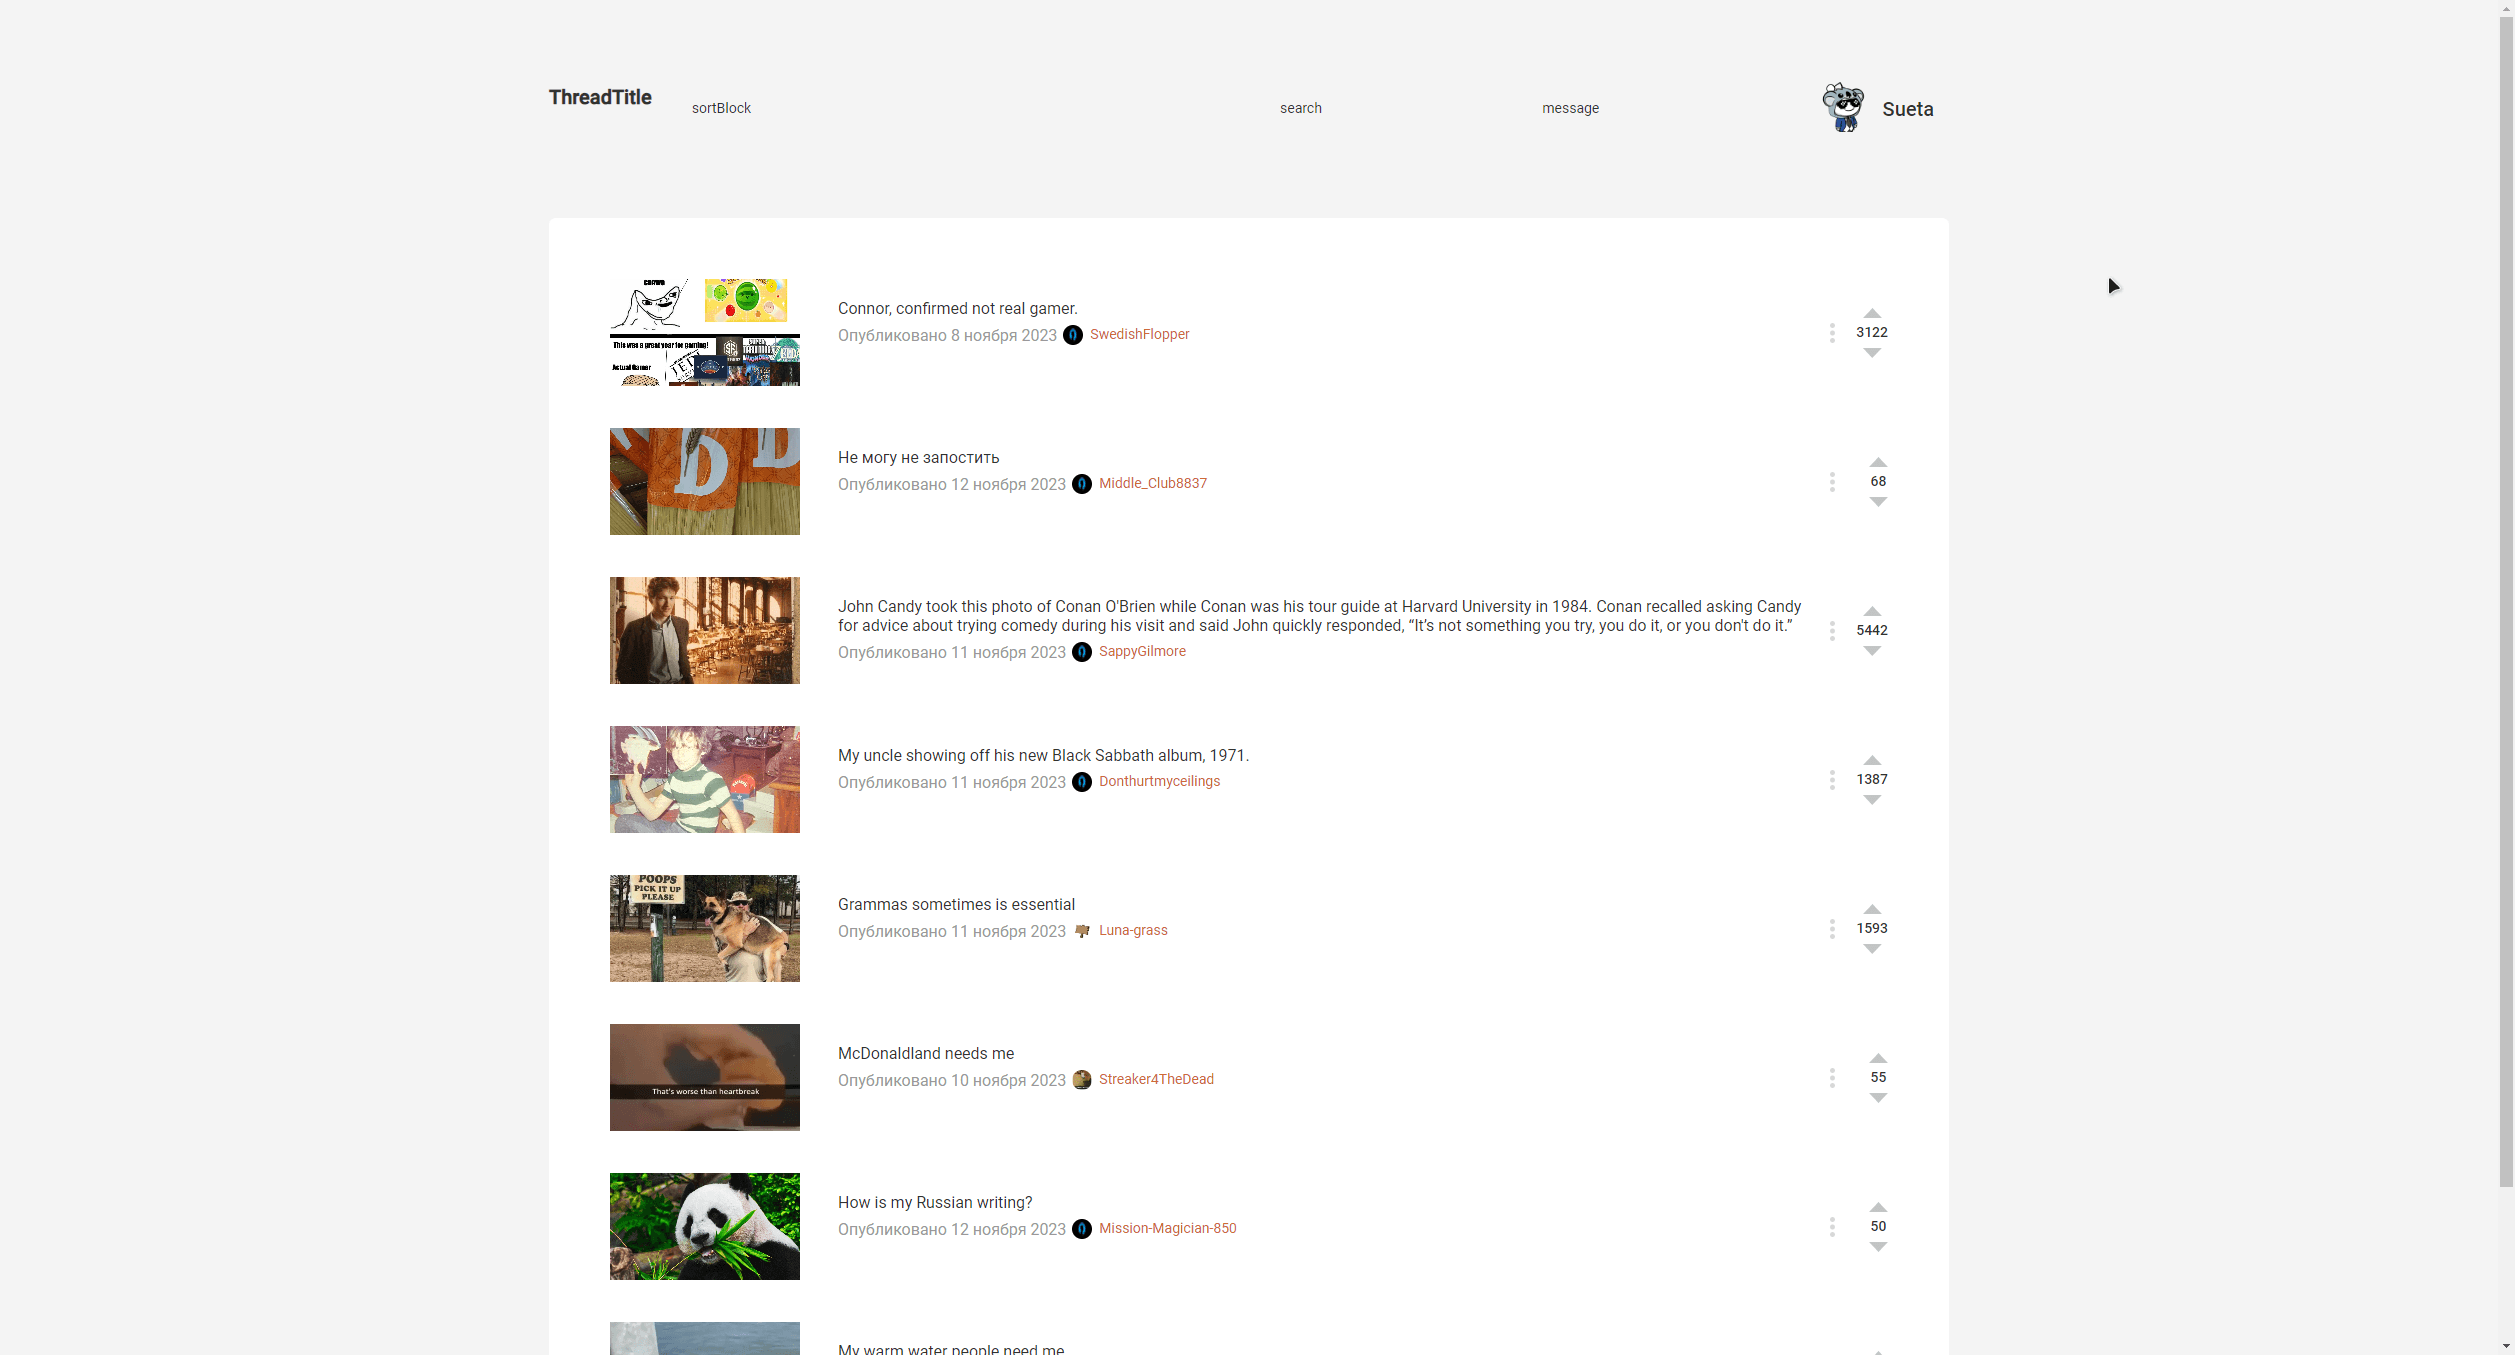Viewport: 2515px width, 1355px height.
Task: Click vote count 5442 on John Candy post
Action: tap(1872, 630)
